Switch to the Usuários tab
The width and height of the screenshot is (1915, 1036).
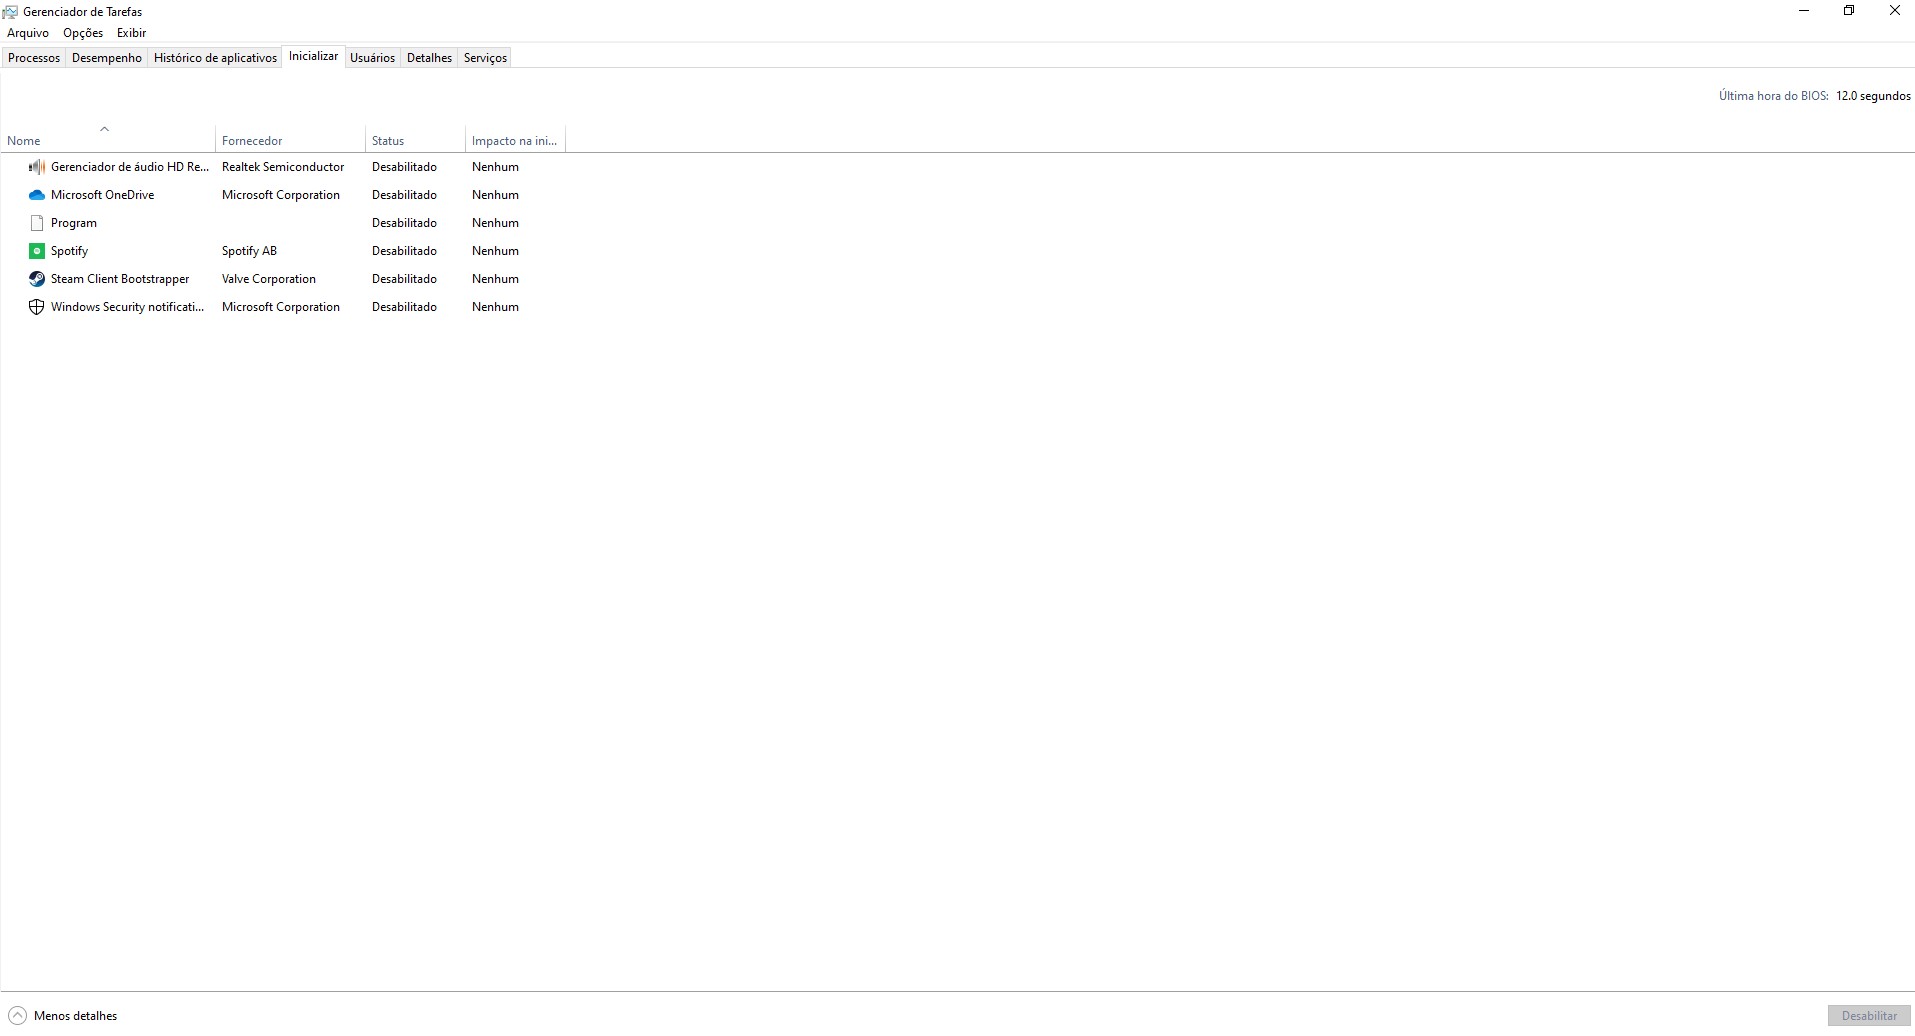(372, 58)
